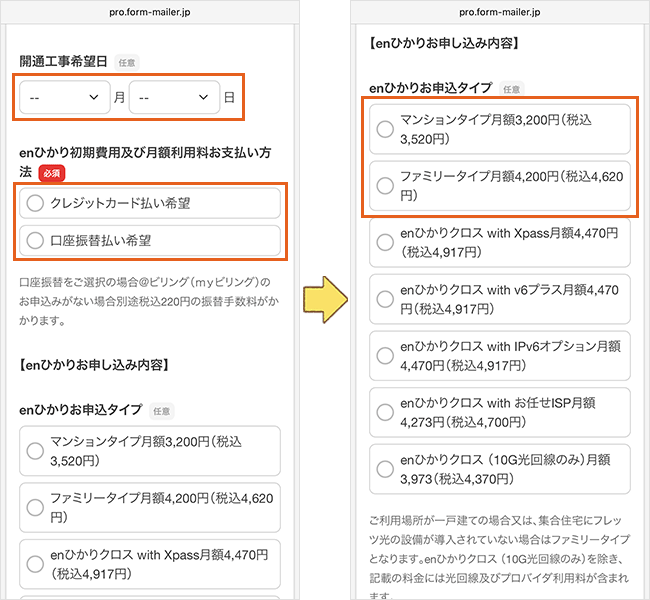Open the month dropdown for 開通工事希望日
The height and width of the screenshot is (600, 650).
(x=65, y=97)
